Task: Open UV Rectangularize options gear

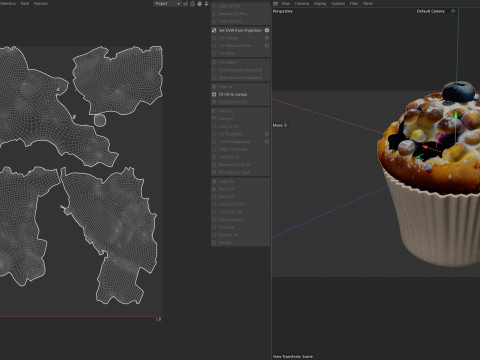Action: (267, 142)
